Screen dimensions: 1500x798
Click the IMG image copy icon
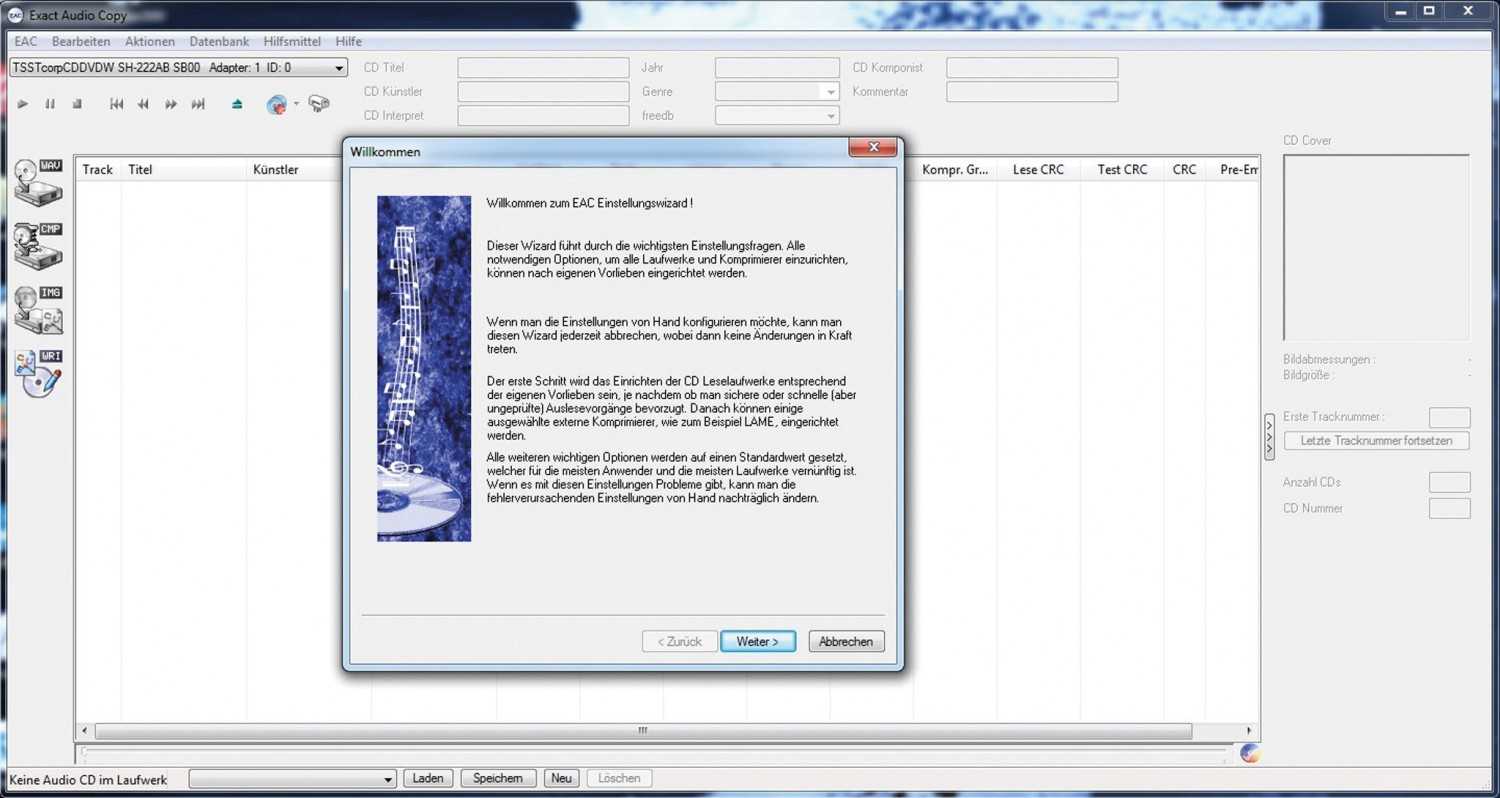pos(39,310)
